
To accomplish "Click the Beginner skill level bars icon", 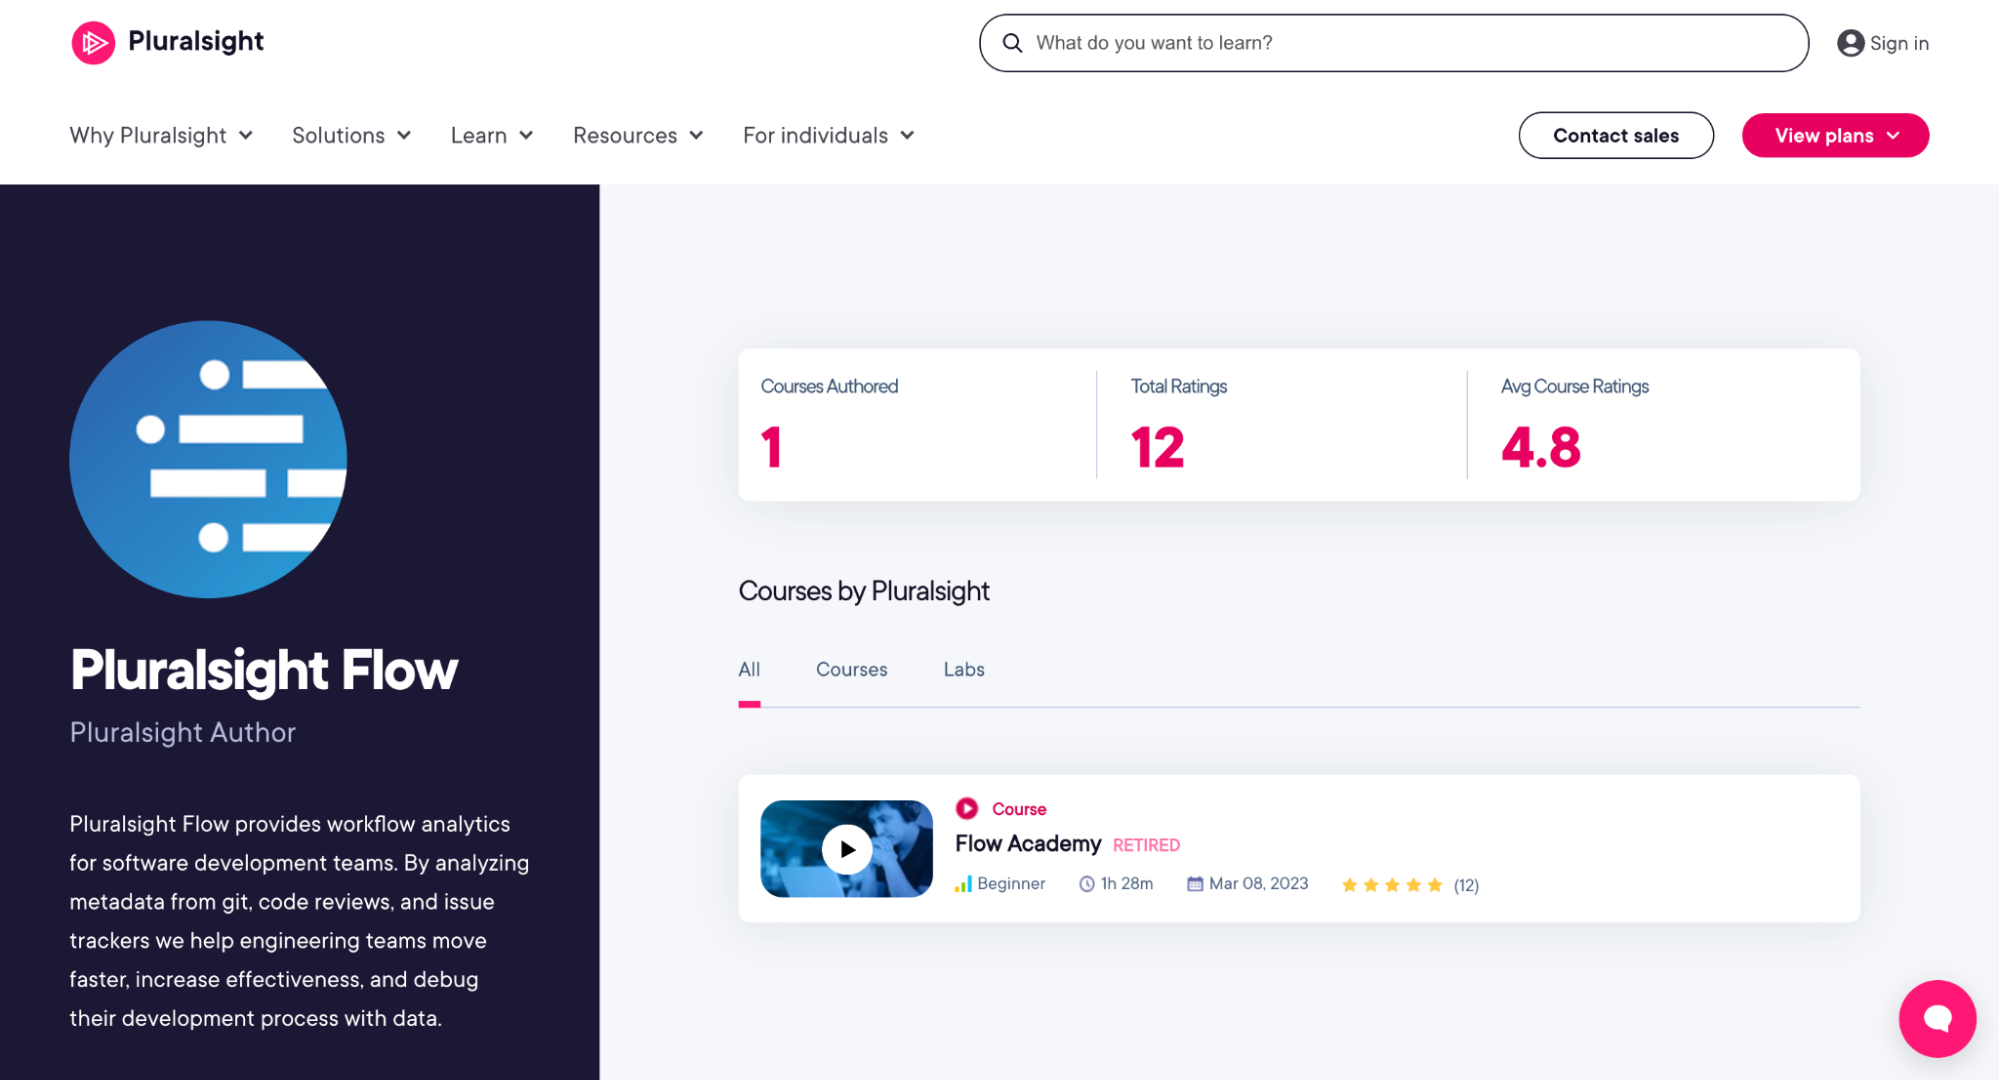I will coord(963,884).
